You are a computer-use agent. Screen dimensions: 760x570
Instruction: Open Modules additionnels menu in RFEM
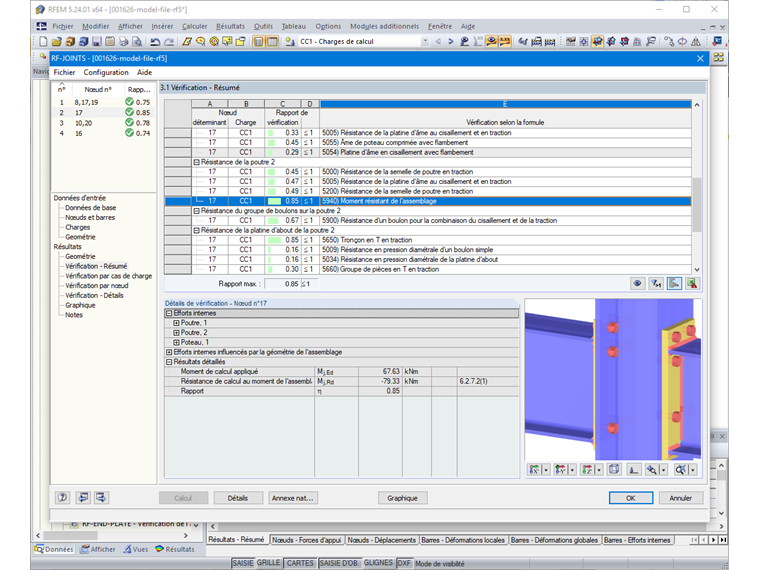tap(384, 26)
